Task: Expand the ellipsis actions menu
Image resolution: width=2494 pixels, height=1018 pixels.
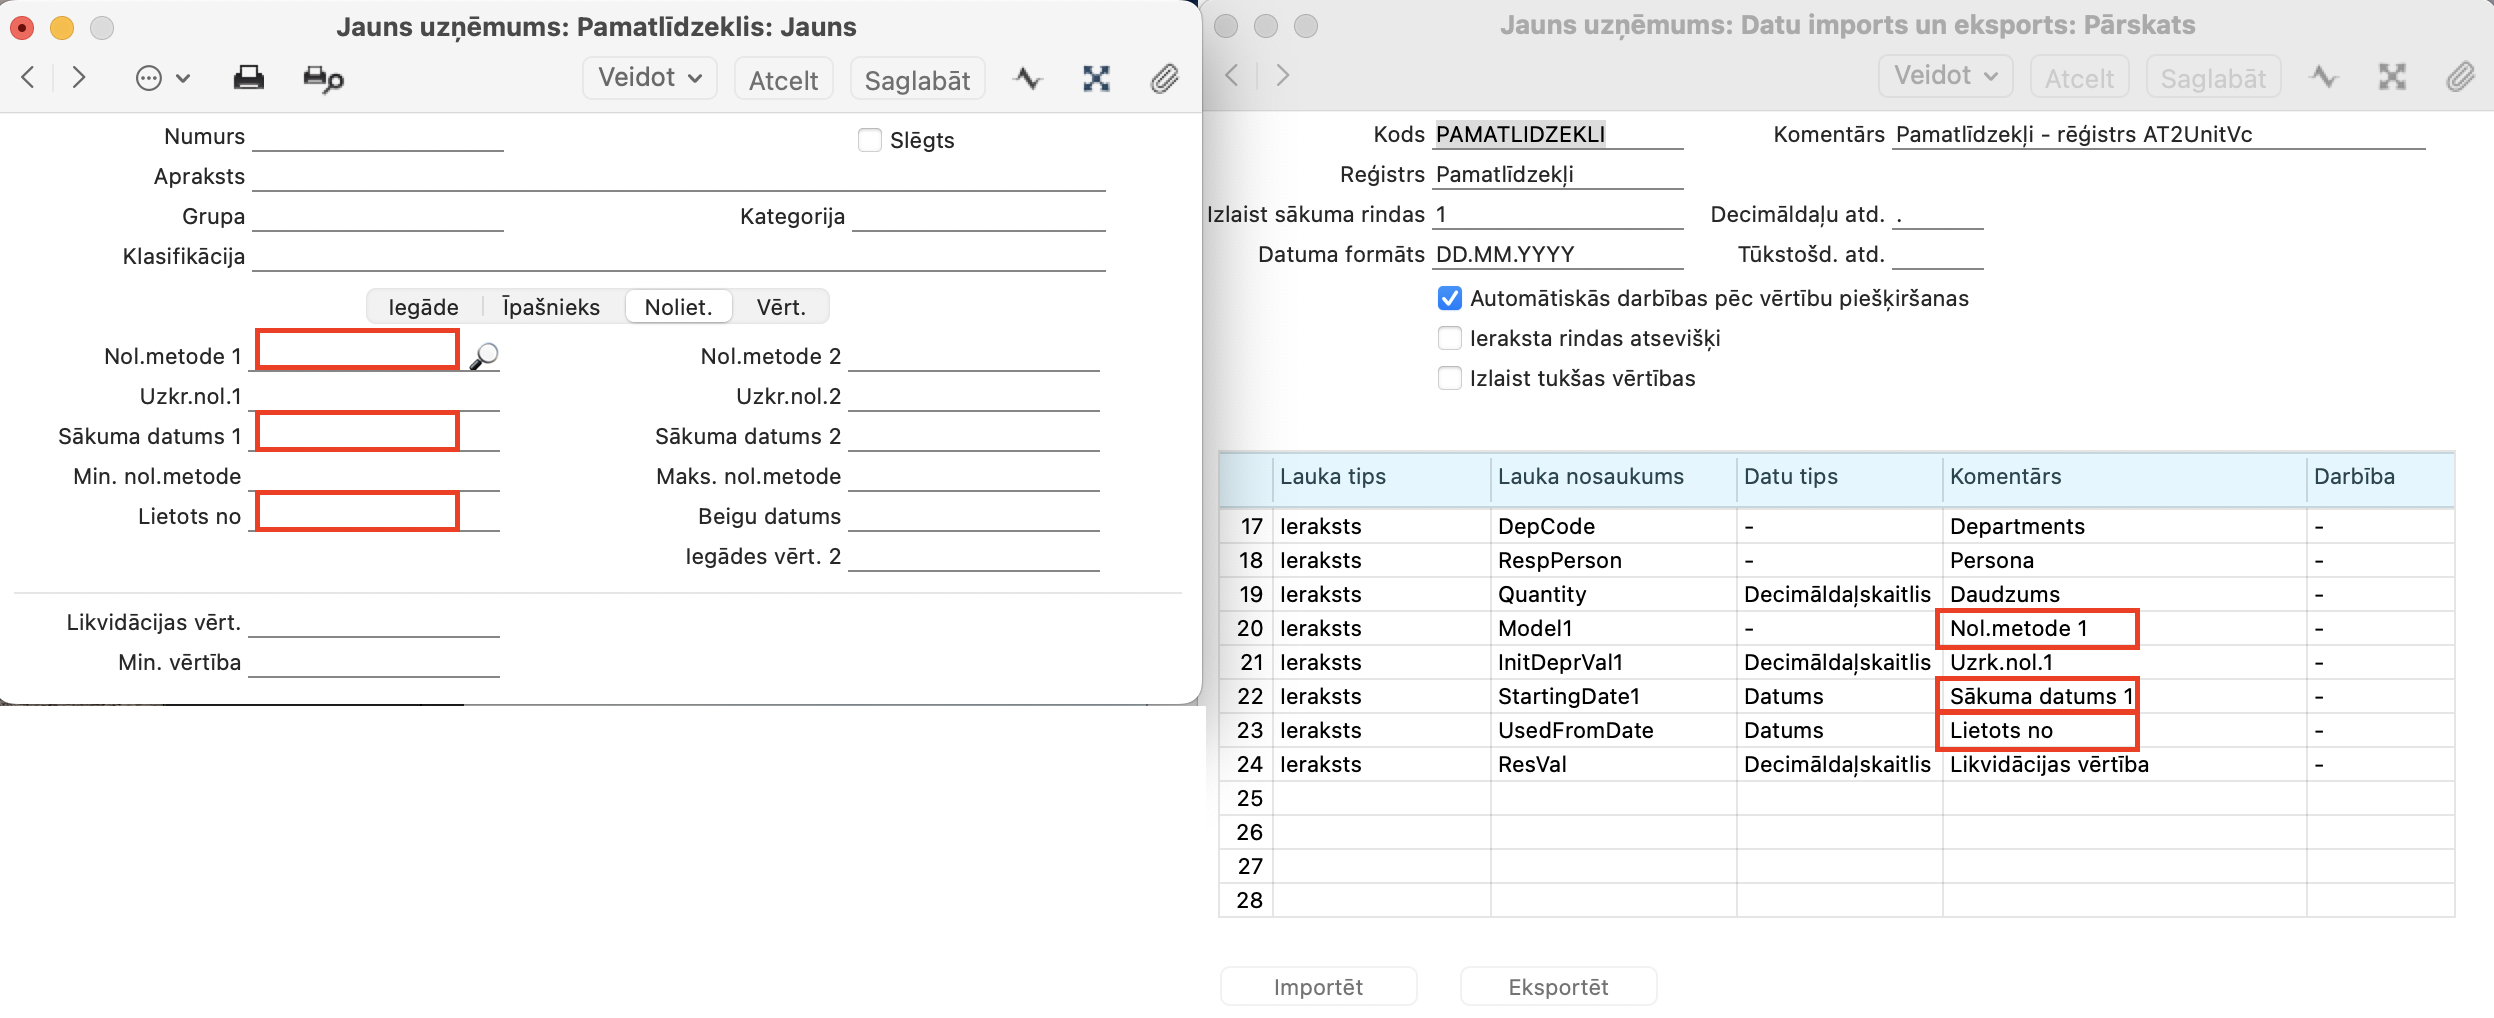Action: (162, 78)
